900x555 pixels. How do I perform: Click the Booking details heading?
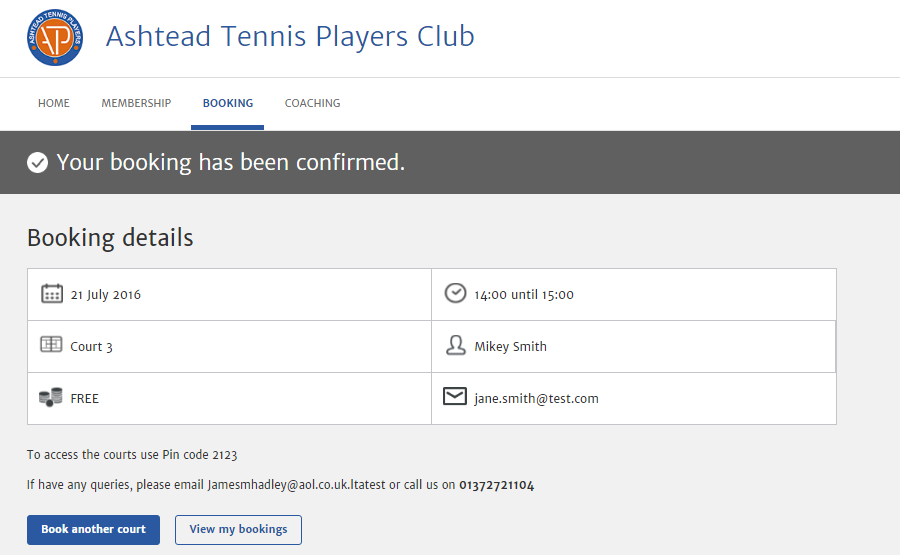tap(110, 238)
